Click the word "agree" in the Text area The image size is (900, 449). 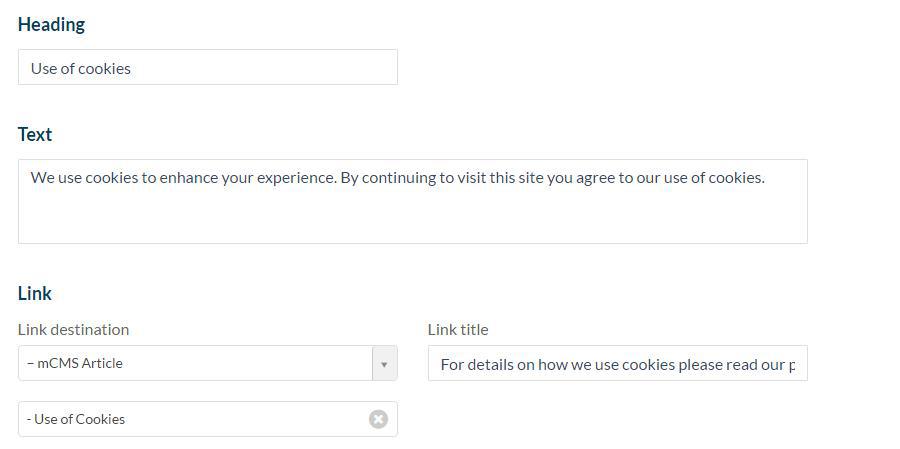point(596,178)
